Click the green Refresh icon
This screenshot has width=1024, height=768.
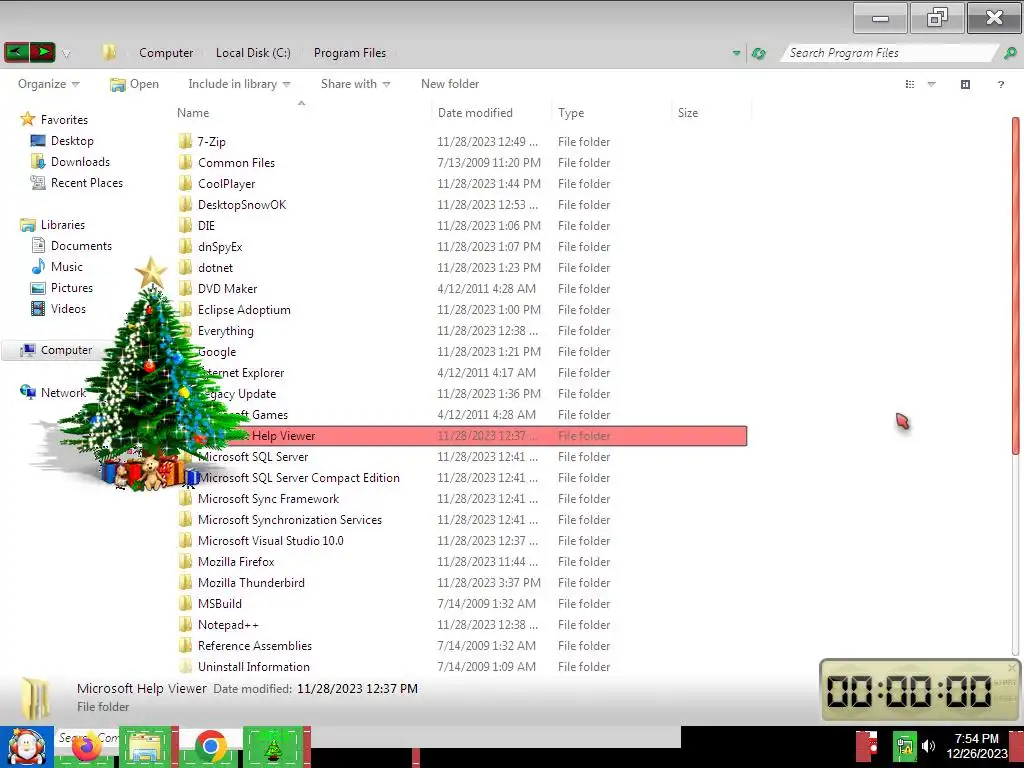(758, 54)
